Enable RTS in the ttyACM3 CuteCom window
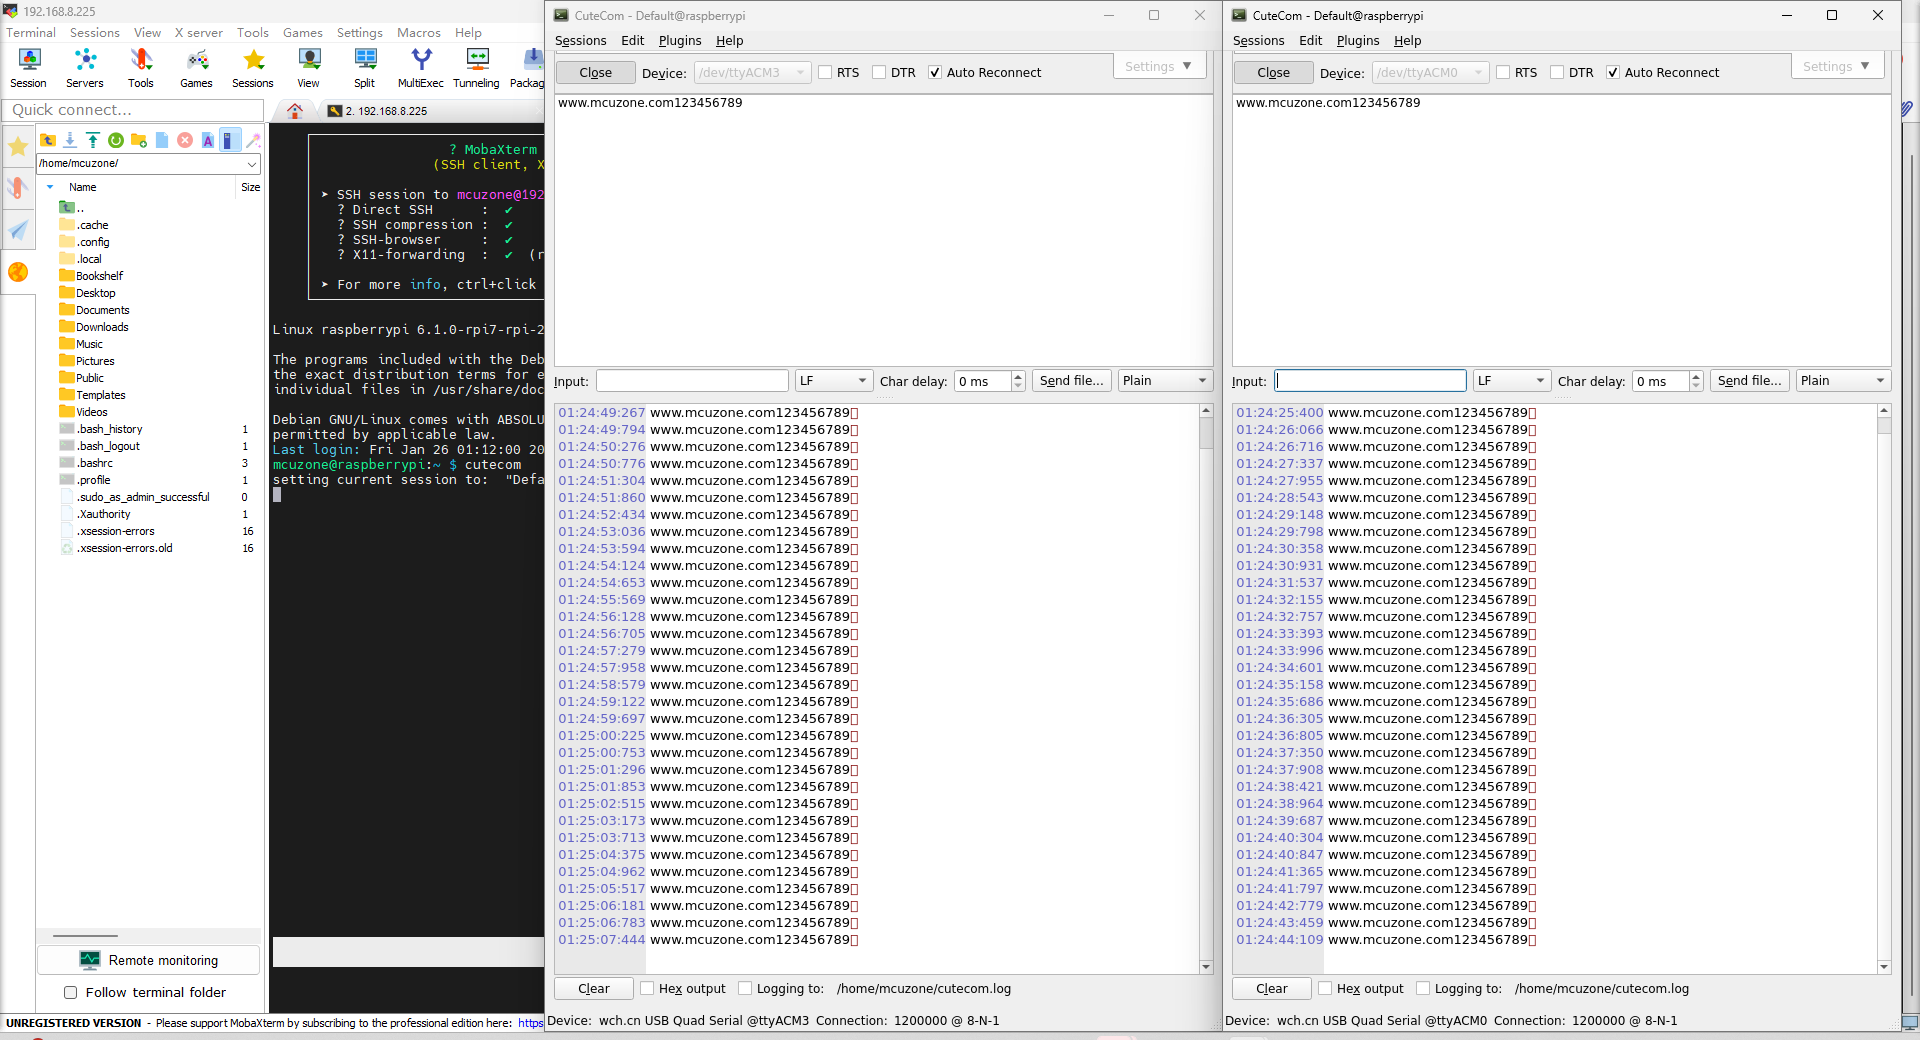 825,72
